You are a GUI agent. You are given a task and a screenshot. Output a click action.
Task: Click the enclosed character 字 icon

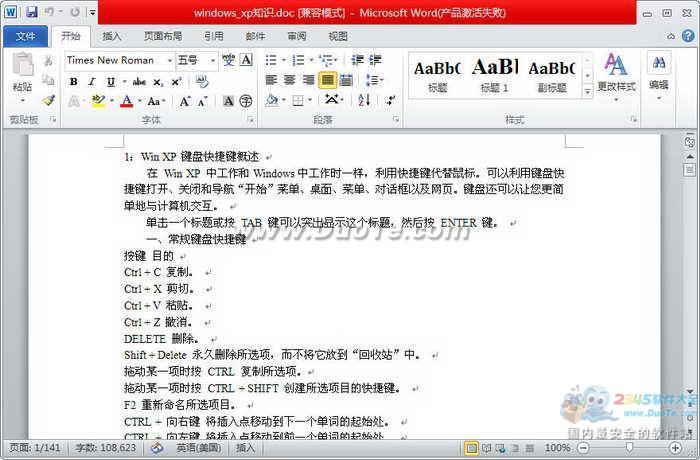pyautogui.click(x=246, y=101)
